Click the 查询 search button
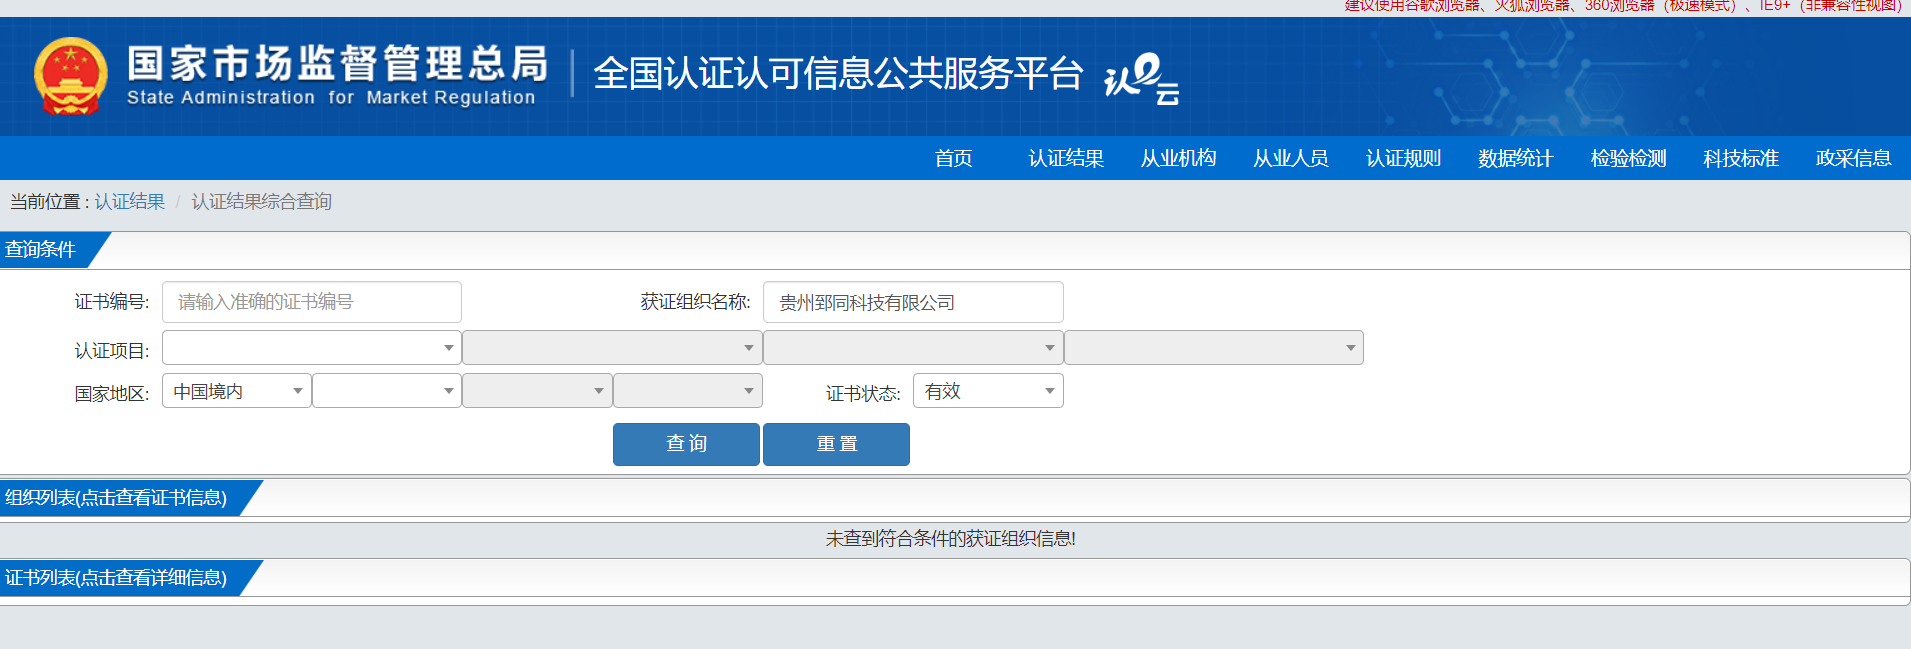The height and width of the screenshot is (649, 1911). coord(686,444)
